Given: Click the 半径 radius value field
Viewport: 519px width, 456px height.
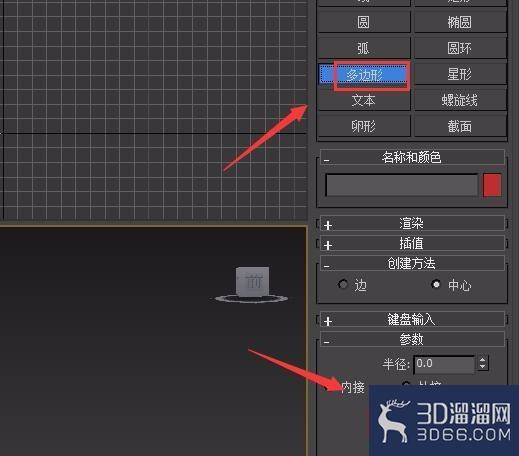Looking at the screenshot, I should pos(444,364).
